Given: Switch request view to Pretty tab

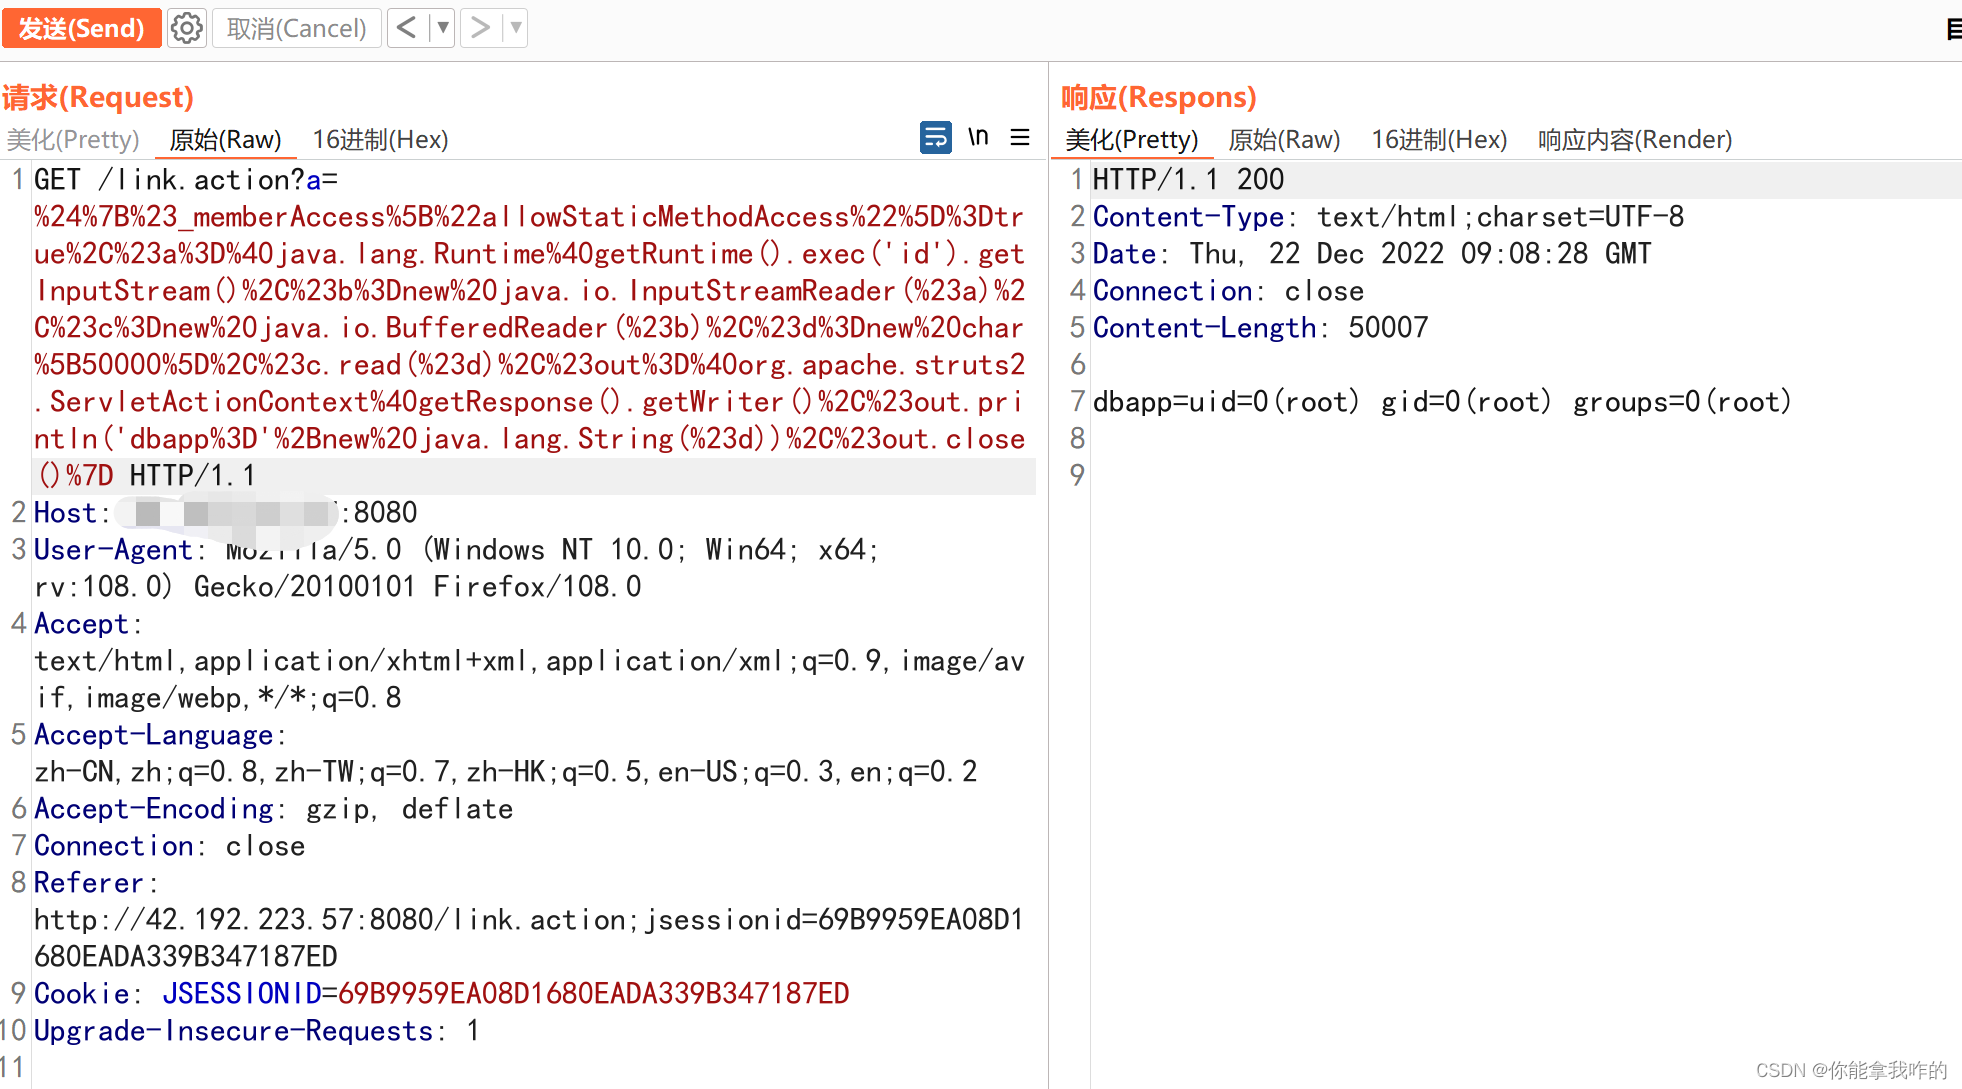Looking at the screenshot, I should [73, 139].
